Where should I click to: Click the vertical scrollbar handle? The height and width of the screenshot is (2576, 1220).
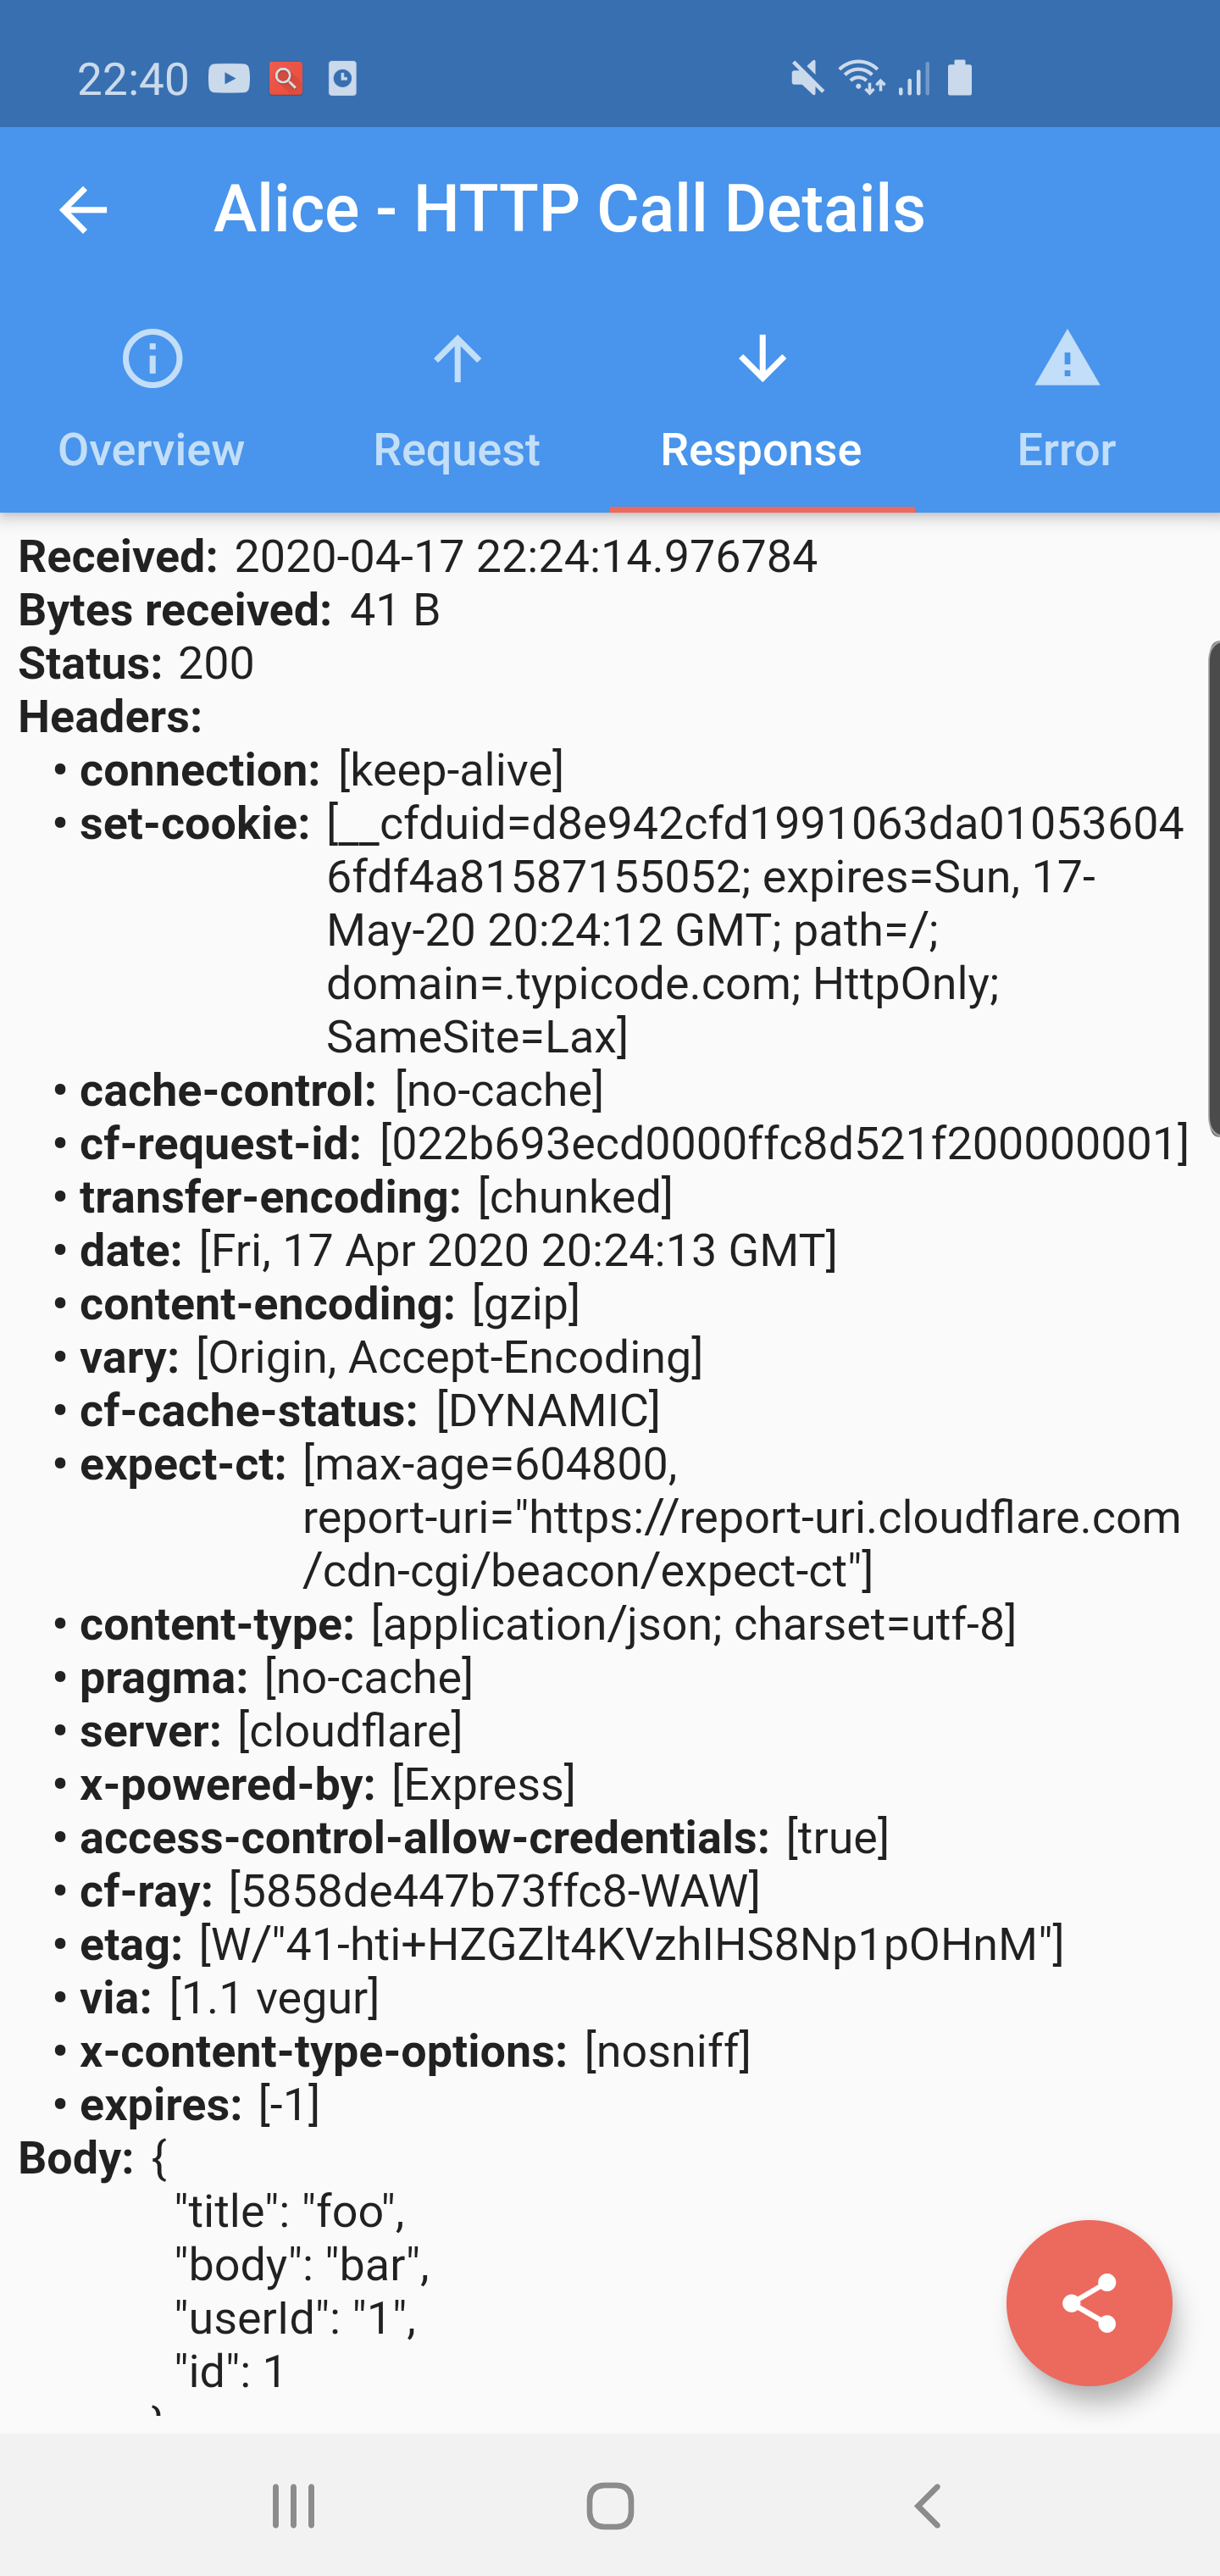tap(1213, 888)
